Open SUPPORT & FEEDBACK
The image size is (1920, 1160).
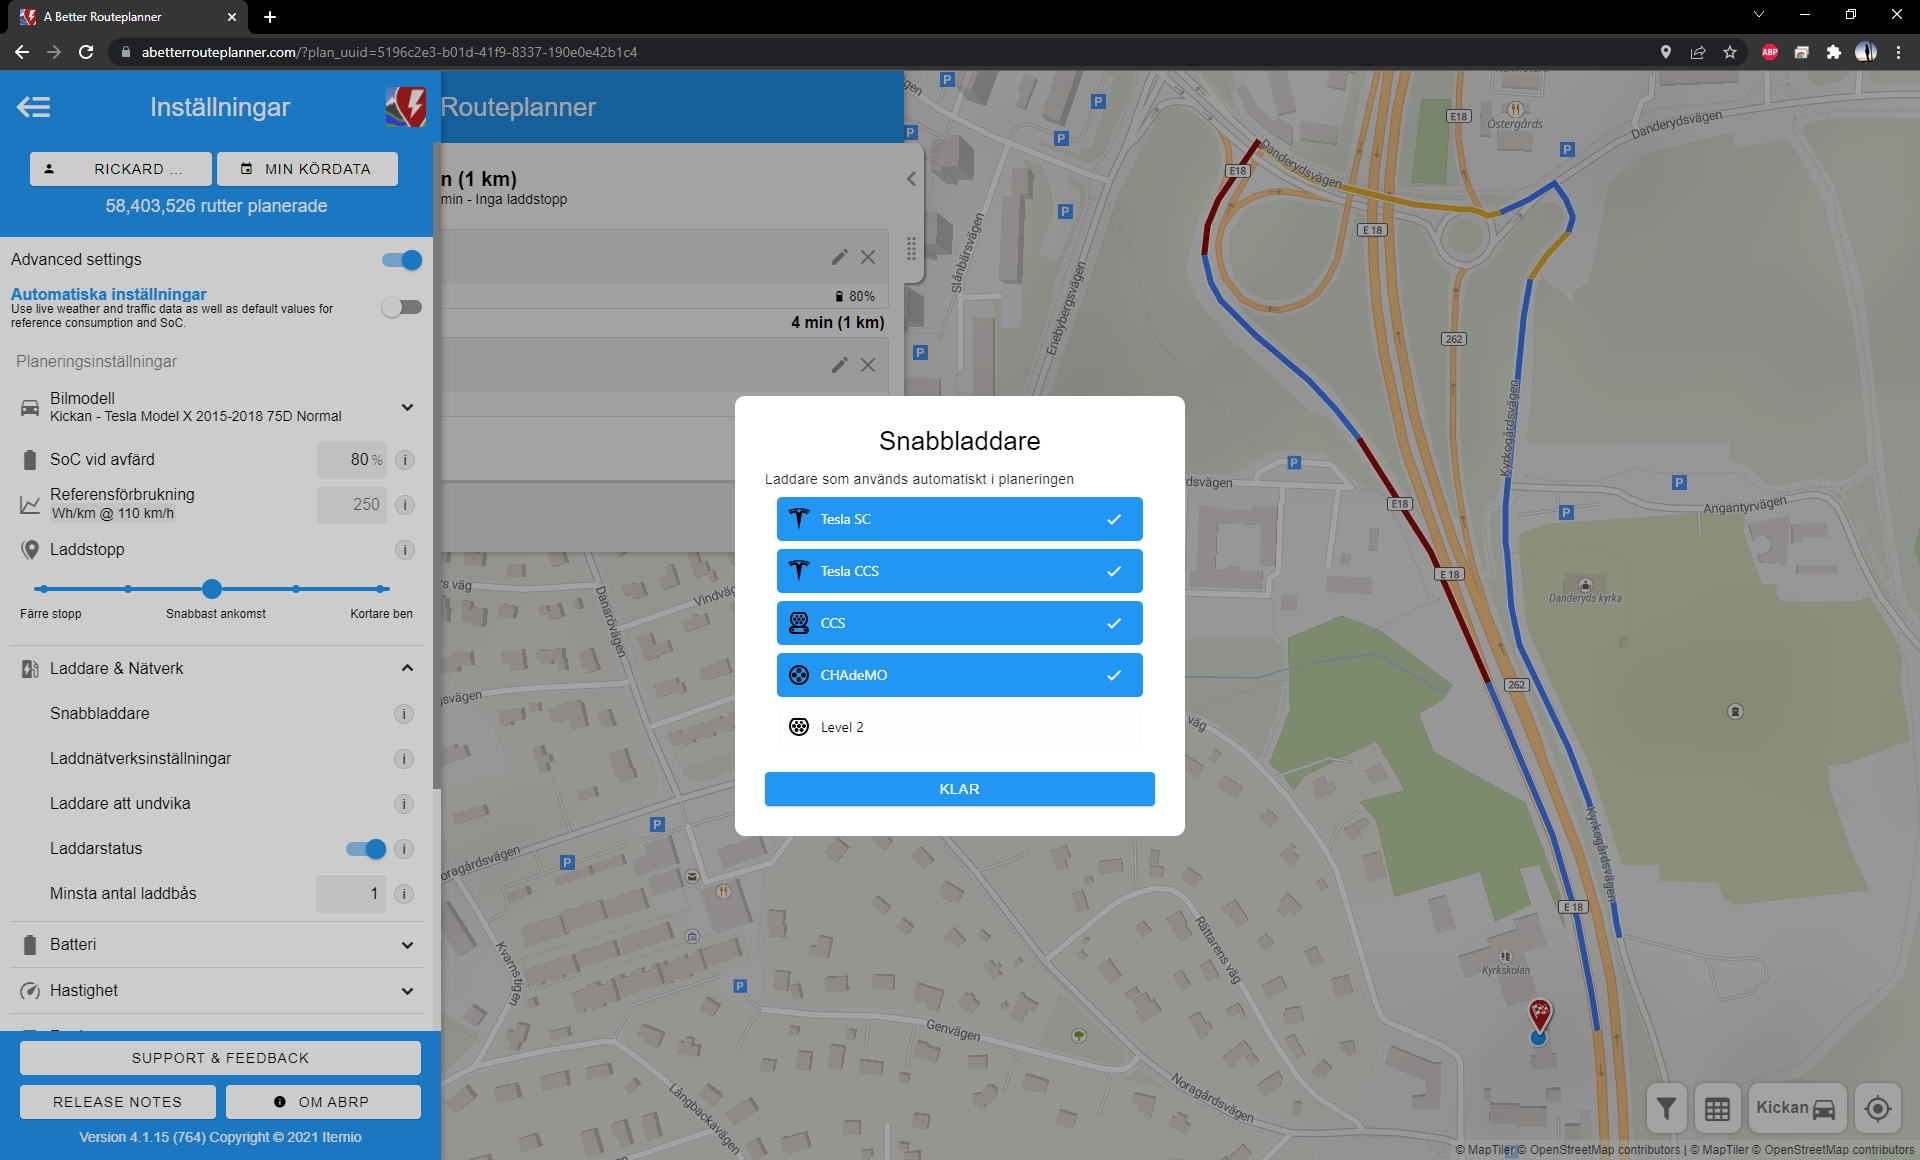220,1058
